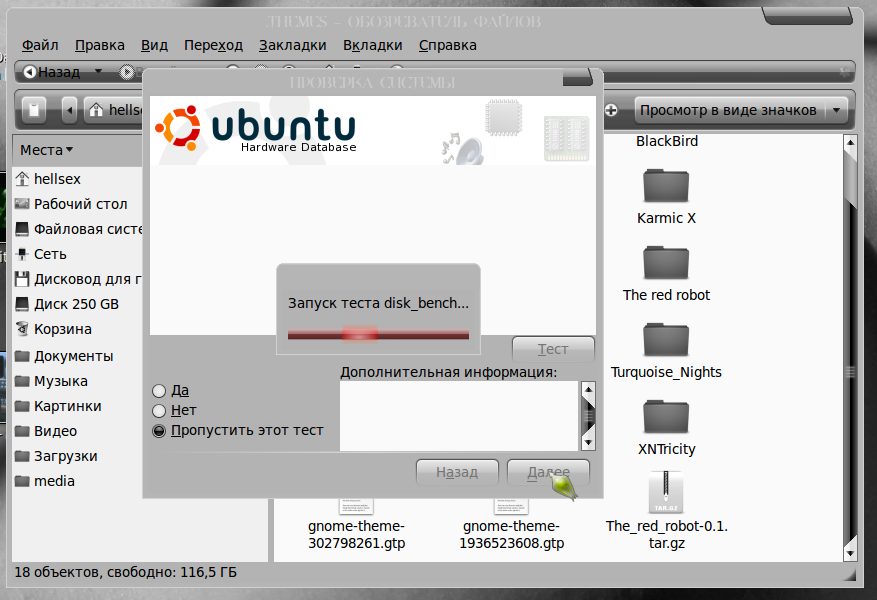Viewport: 877px width, 600px height.
Task: Click the processor chip icon in banner
Action: 503,117
